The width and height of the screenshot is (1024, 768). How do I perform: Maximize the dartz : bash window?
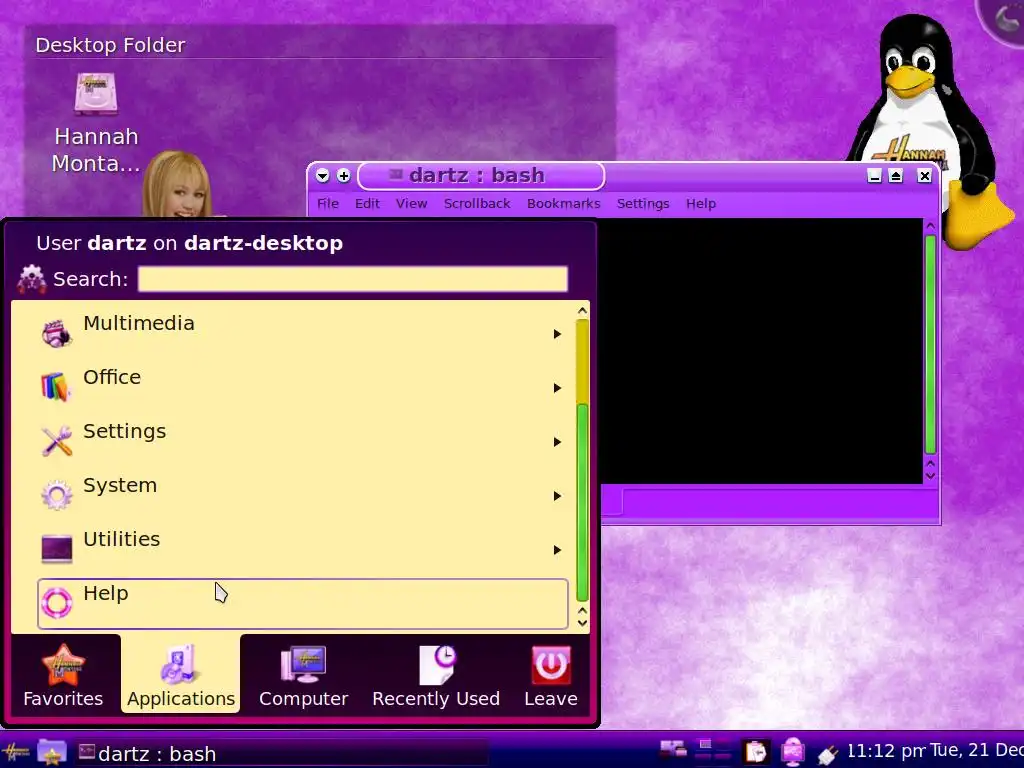pos(895,176)
